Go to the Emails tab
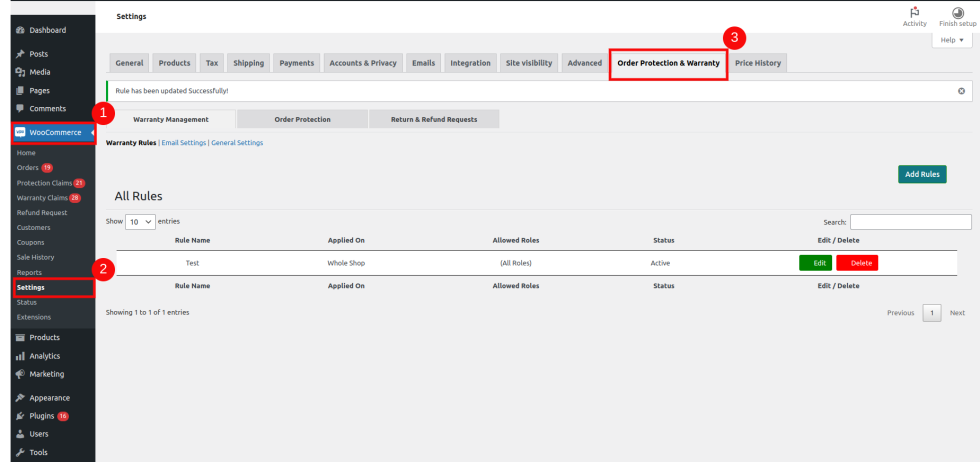980x462 pixels. point(424,63)
